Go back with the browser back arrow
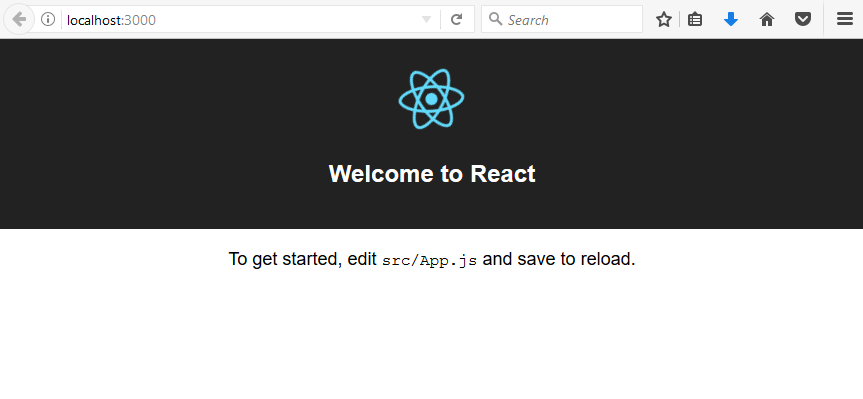 tap(19, 20)
